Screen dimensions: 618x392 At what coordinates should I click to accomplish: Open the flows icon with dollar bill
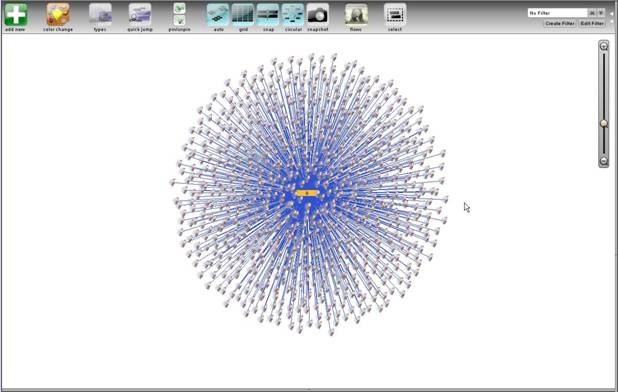(356, 15)
